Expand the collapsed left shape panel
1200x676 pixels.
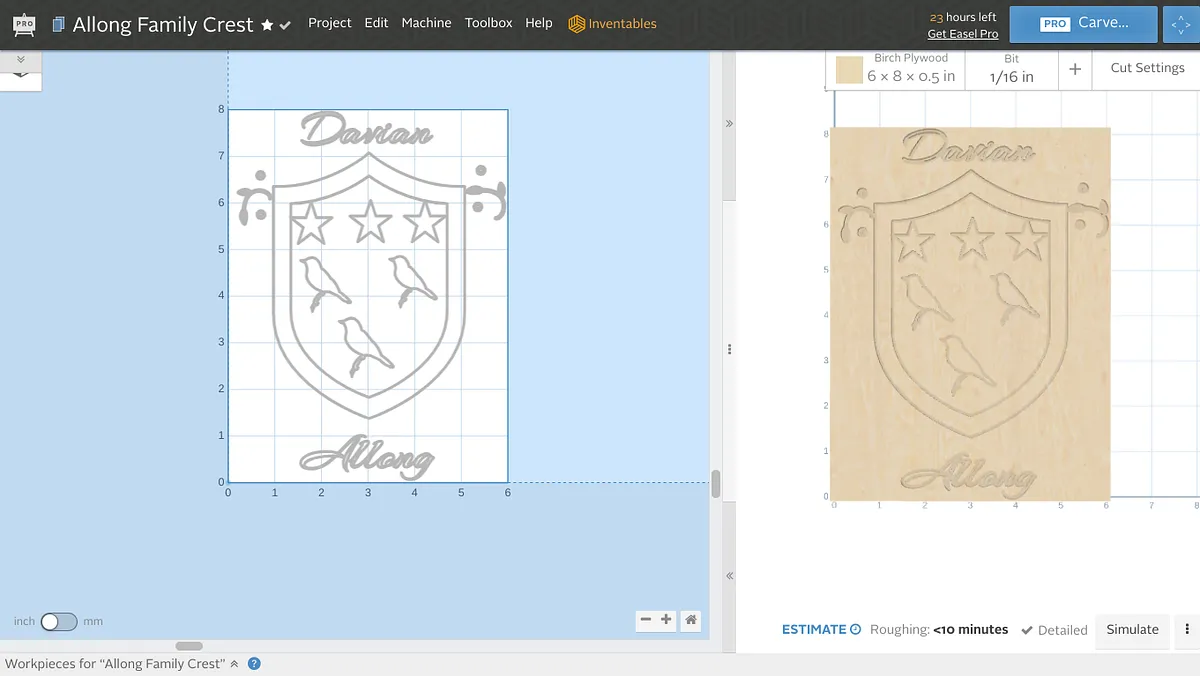[x=21, y=60]
